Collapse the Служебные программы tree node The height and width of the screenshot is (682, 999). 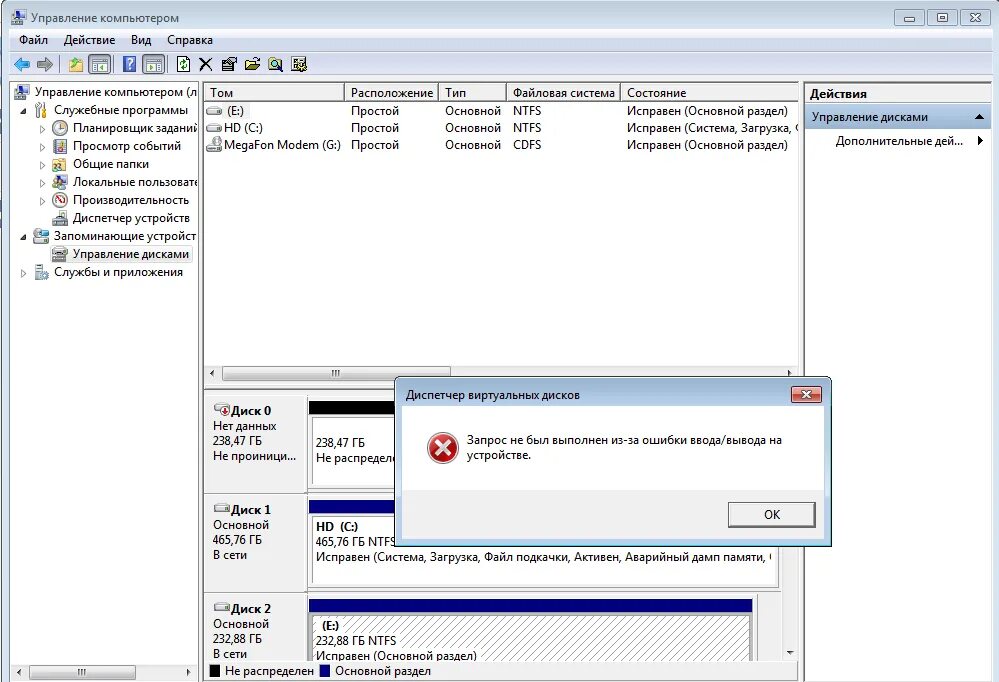click(x=24, y=111)
